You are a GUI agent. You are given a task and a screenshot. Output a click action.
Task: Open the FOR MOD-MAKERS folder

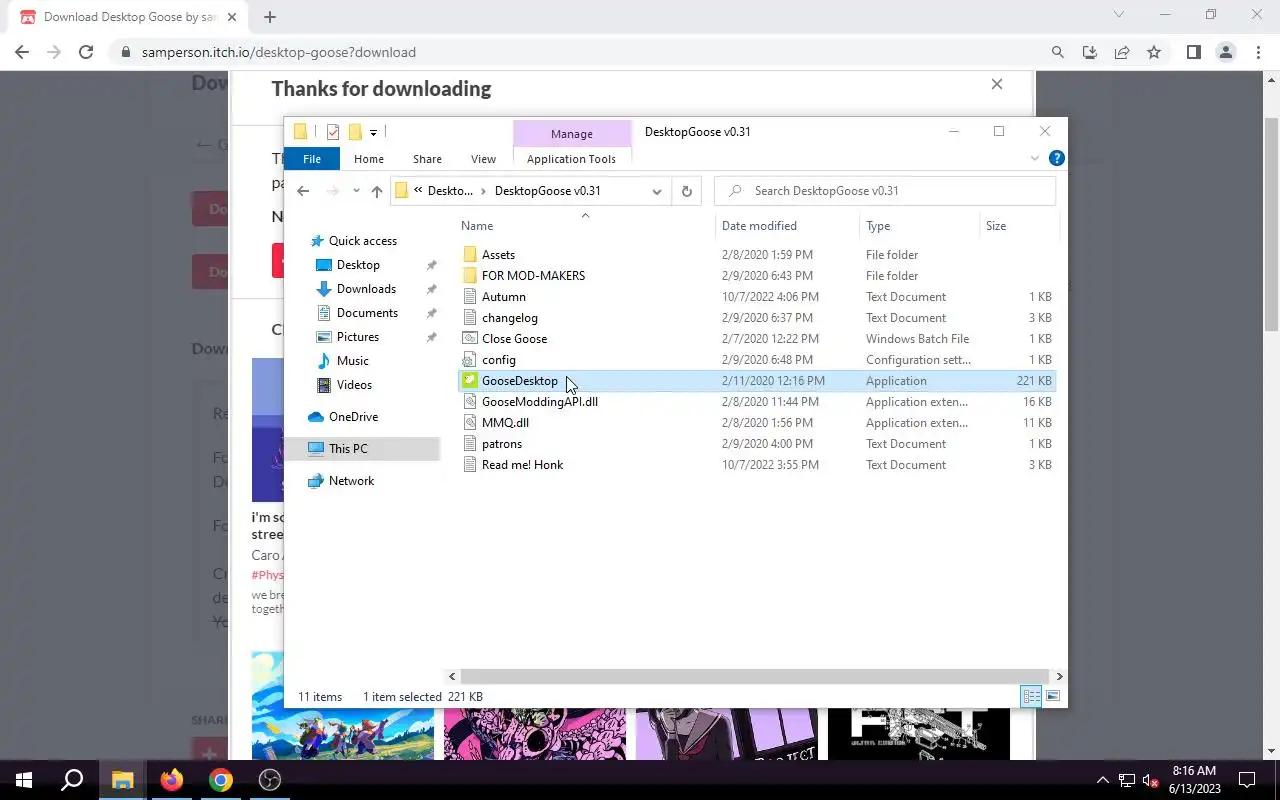[x=533, y=276]
